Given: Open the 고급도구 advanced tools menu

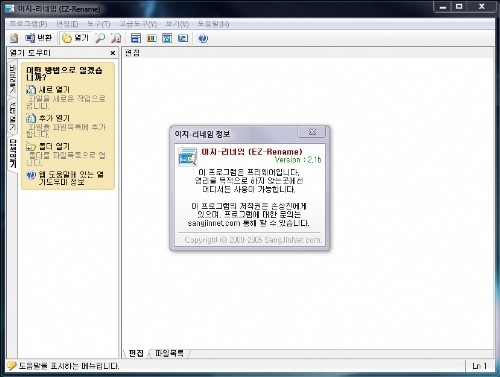Looking at the screenshot, I should pos(138,24).
